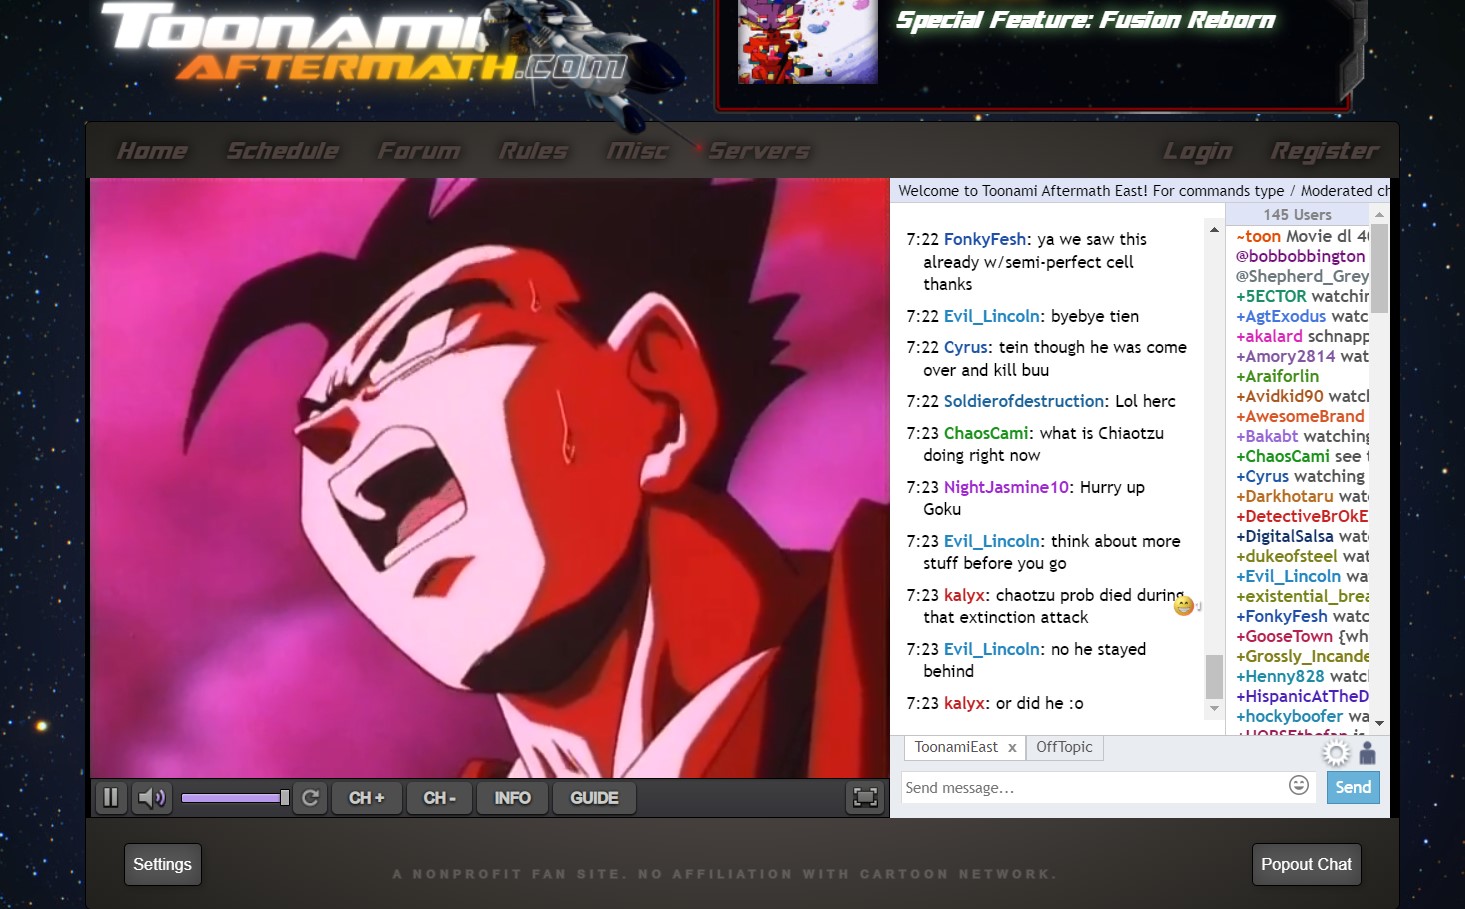The image size is (1465, 909).
Task: Select @bobbobbington in the user list
Action: (1300, 256)
